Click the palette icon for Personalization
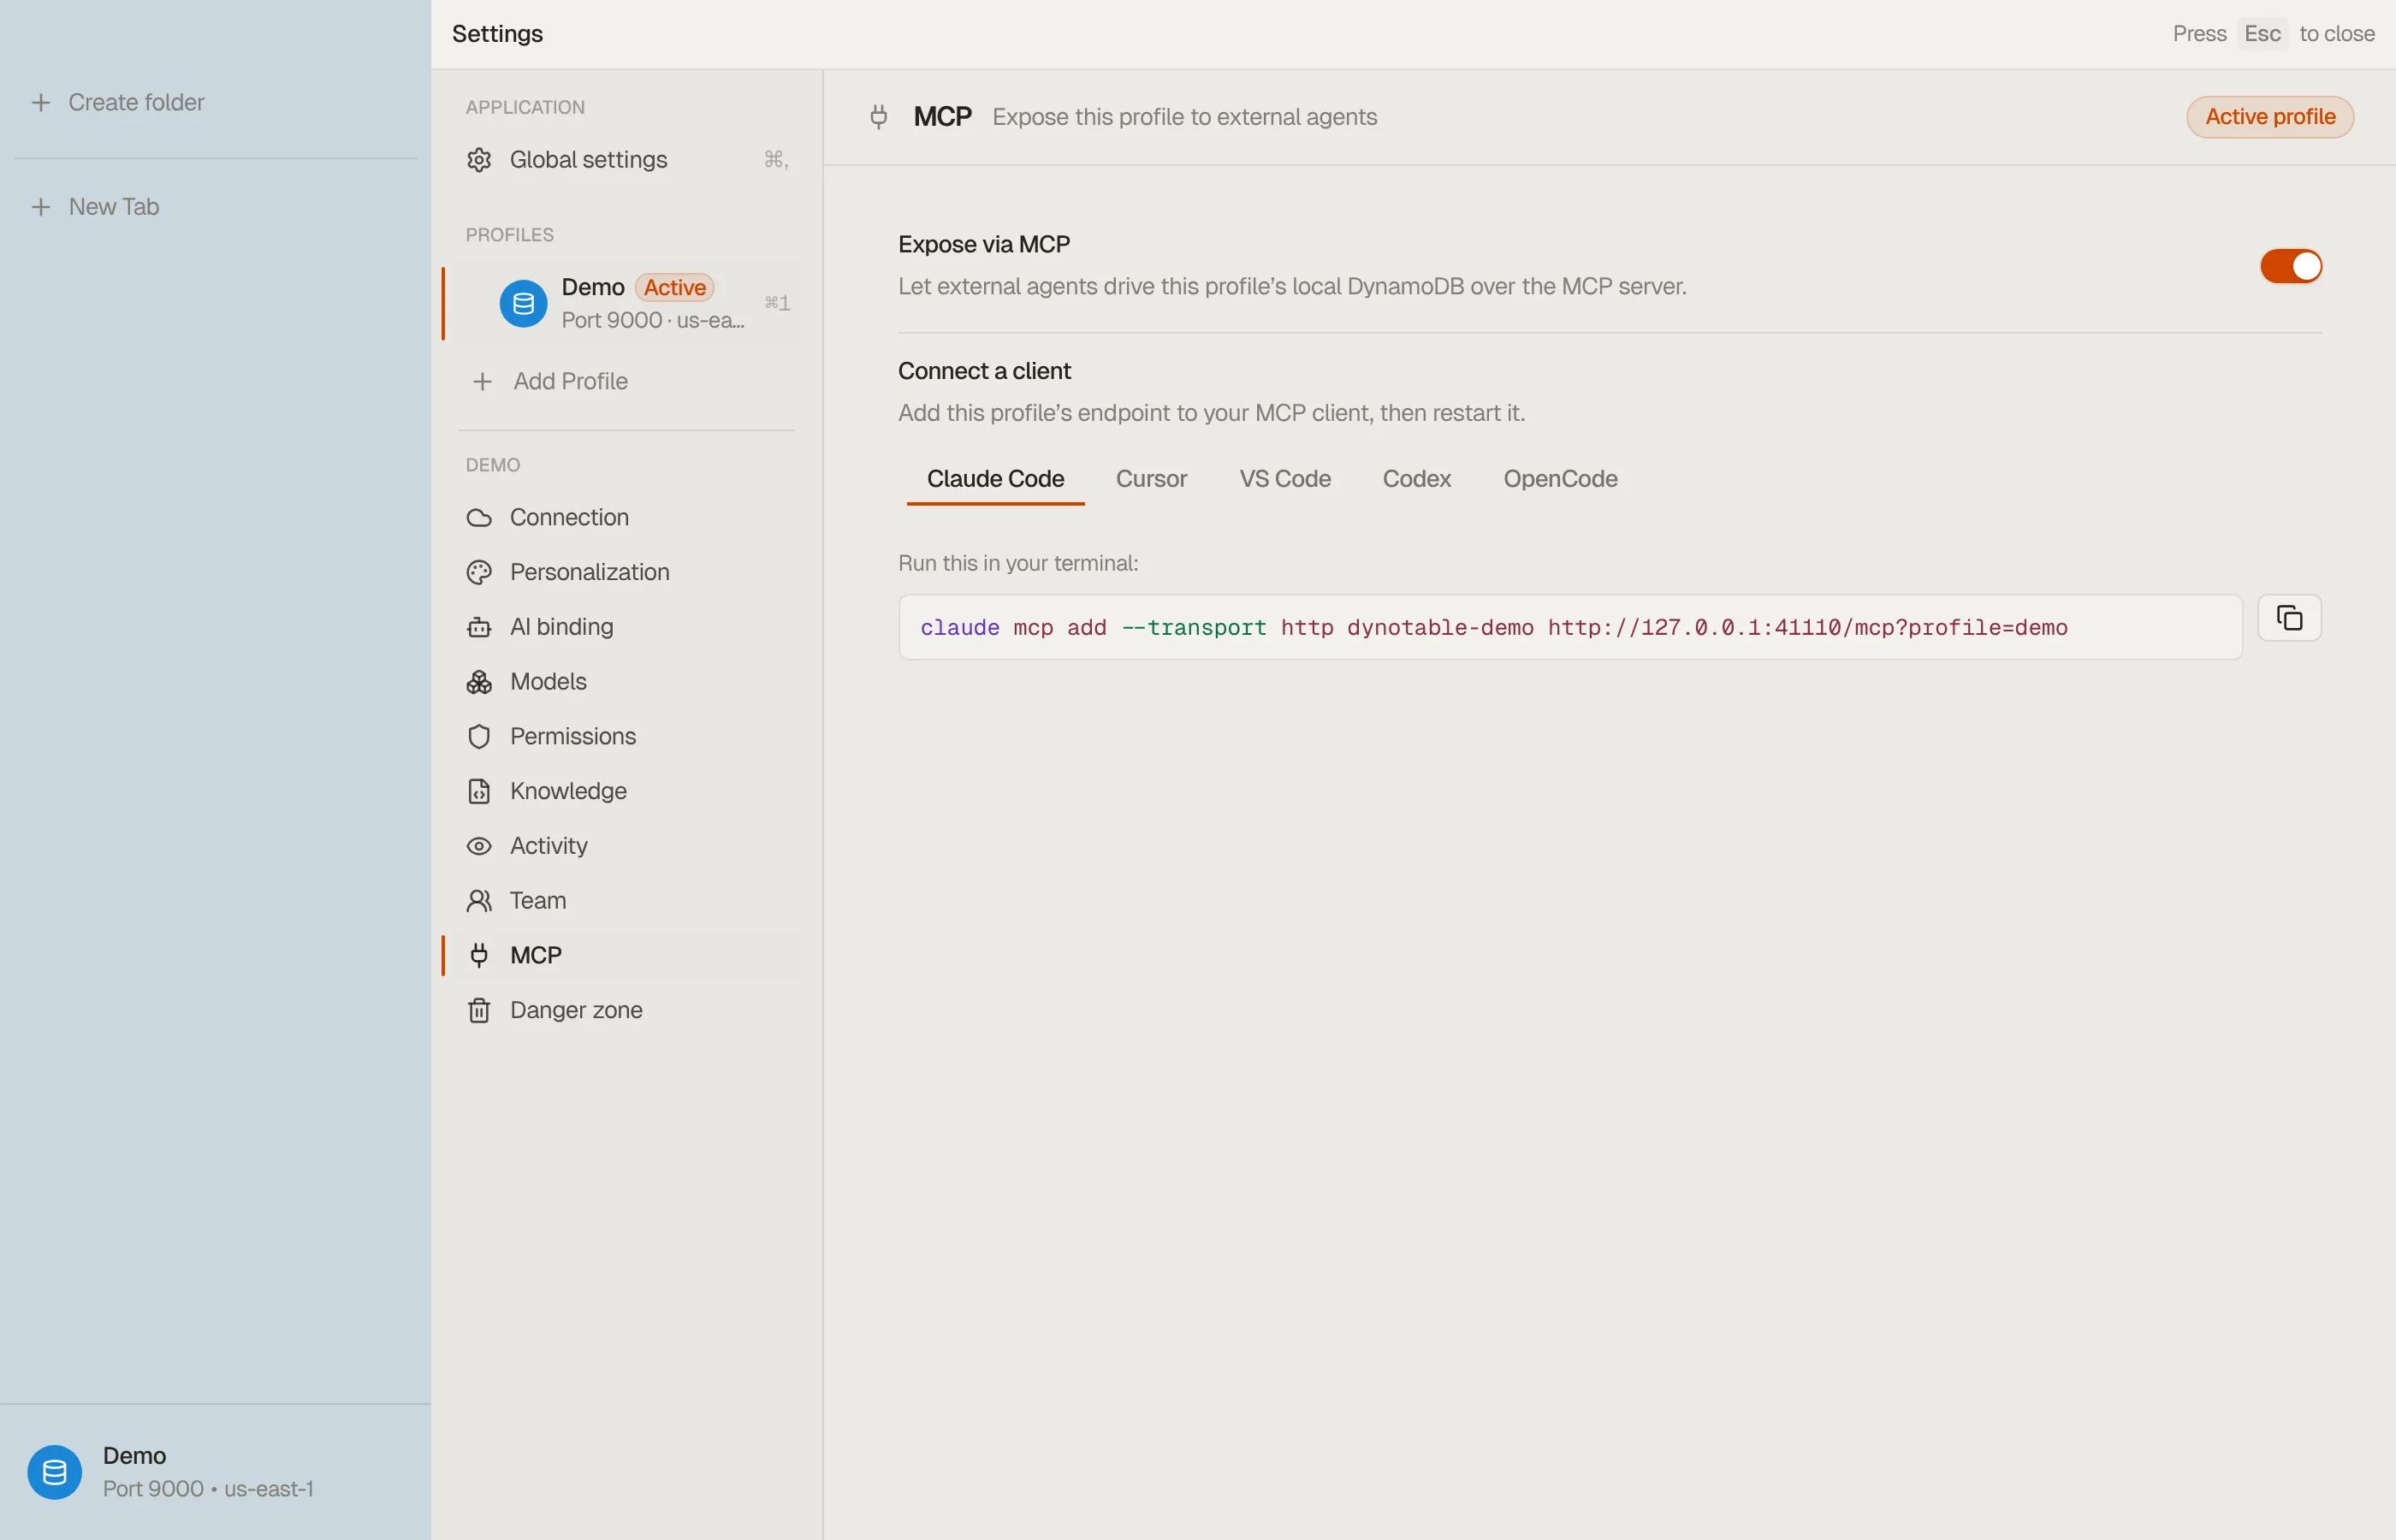 coord(479,572)
